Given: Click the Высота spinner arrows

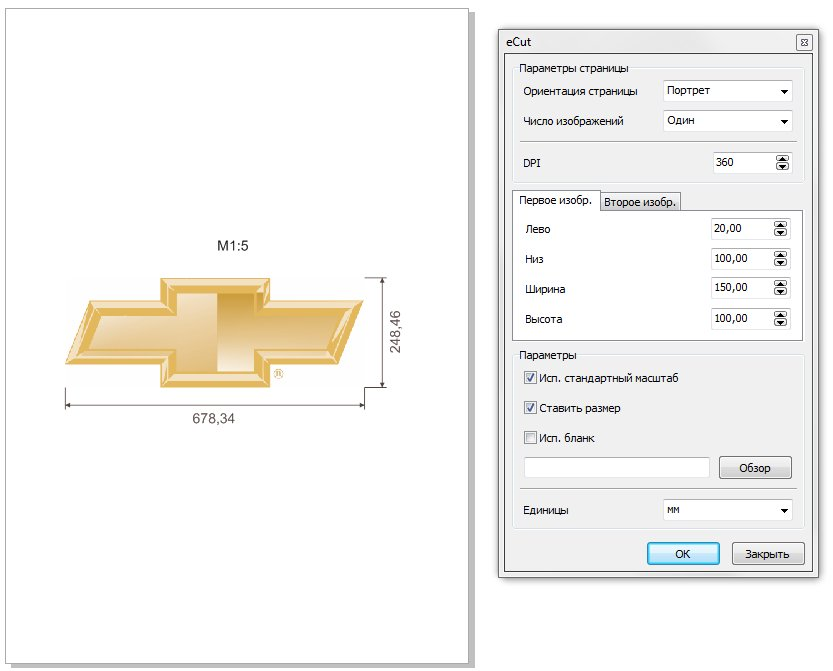Looking at the screenshot, I should [780, 319].
